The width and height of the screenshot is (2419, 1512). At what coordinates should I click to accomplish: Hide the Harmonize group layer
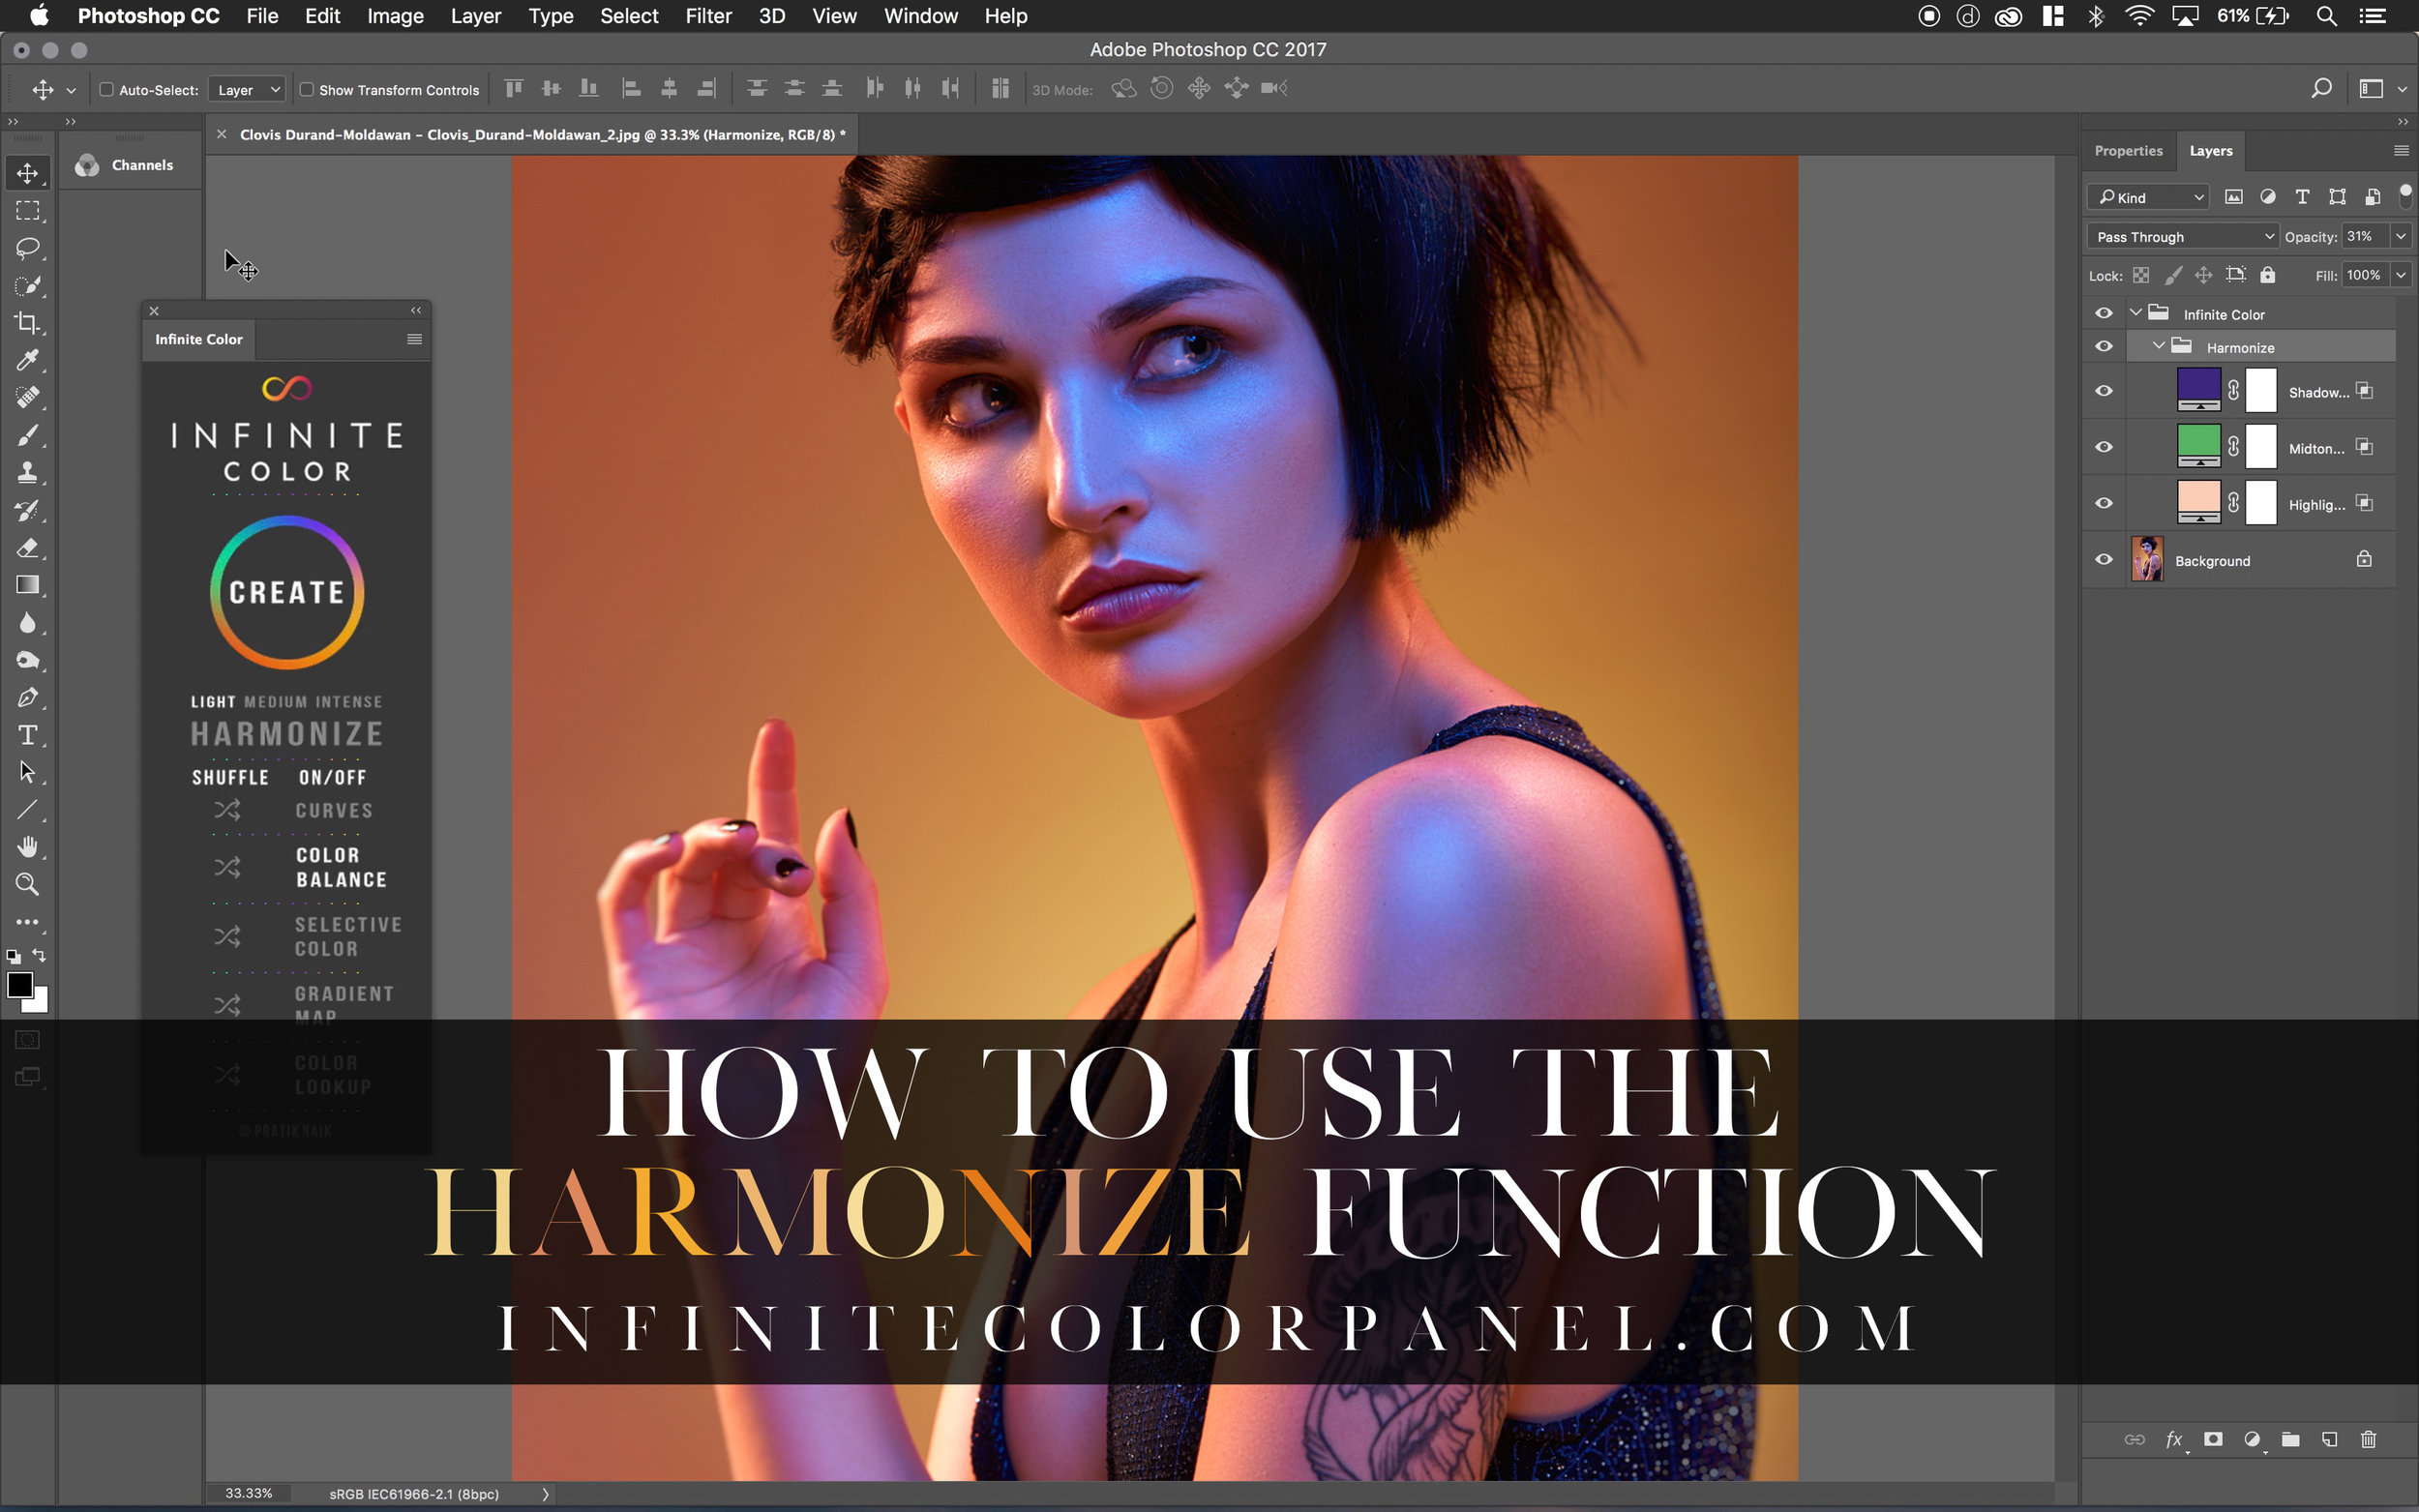point(2104,347)
